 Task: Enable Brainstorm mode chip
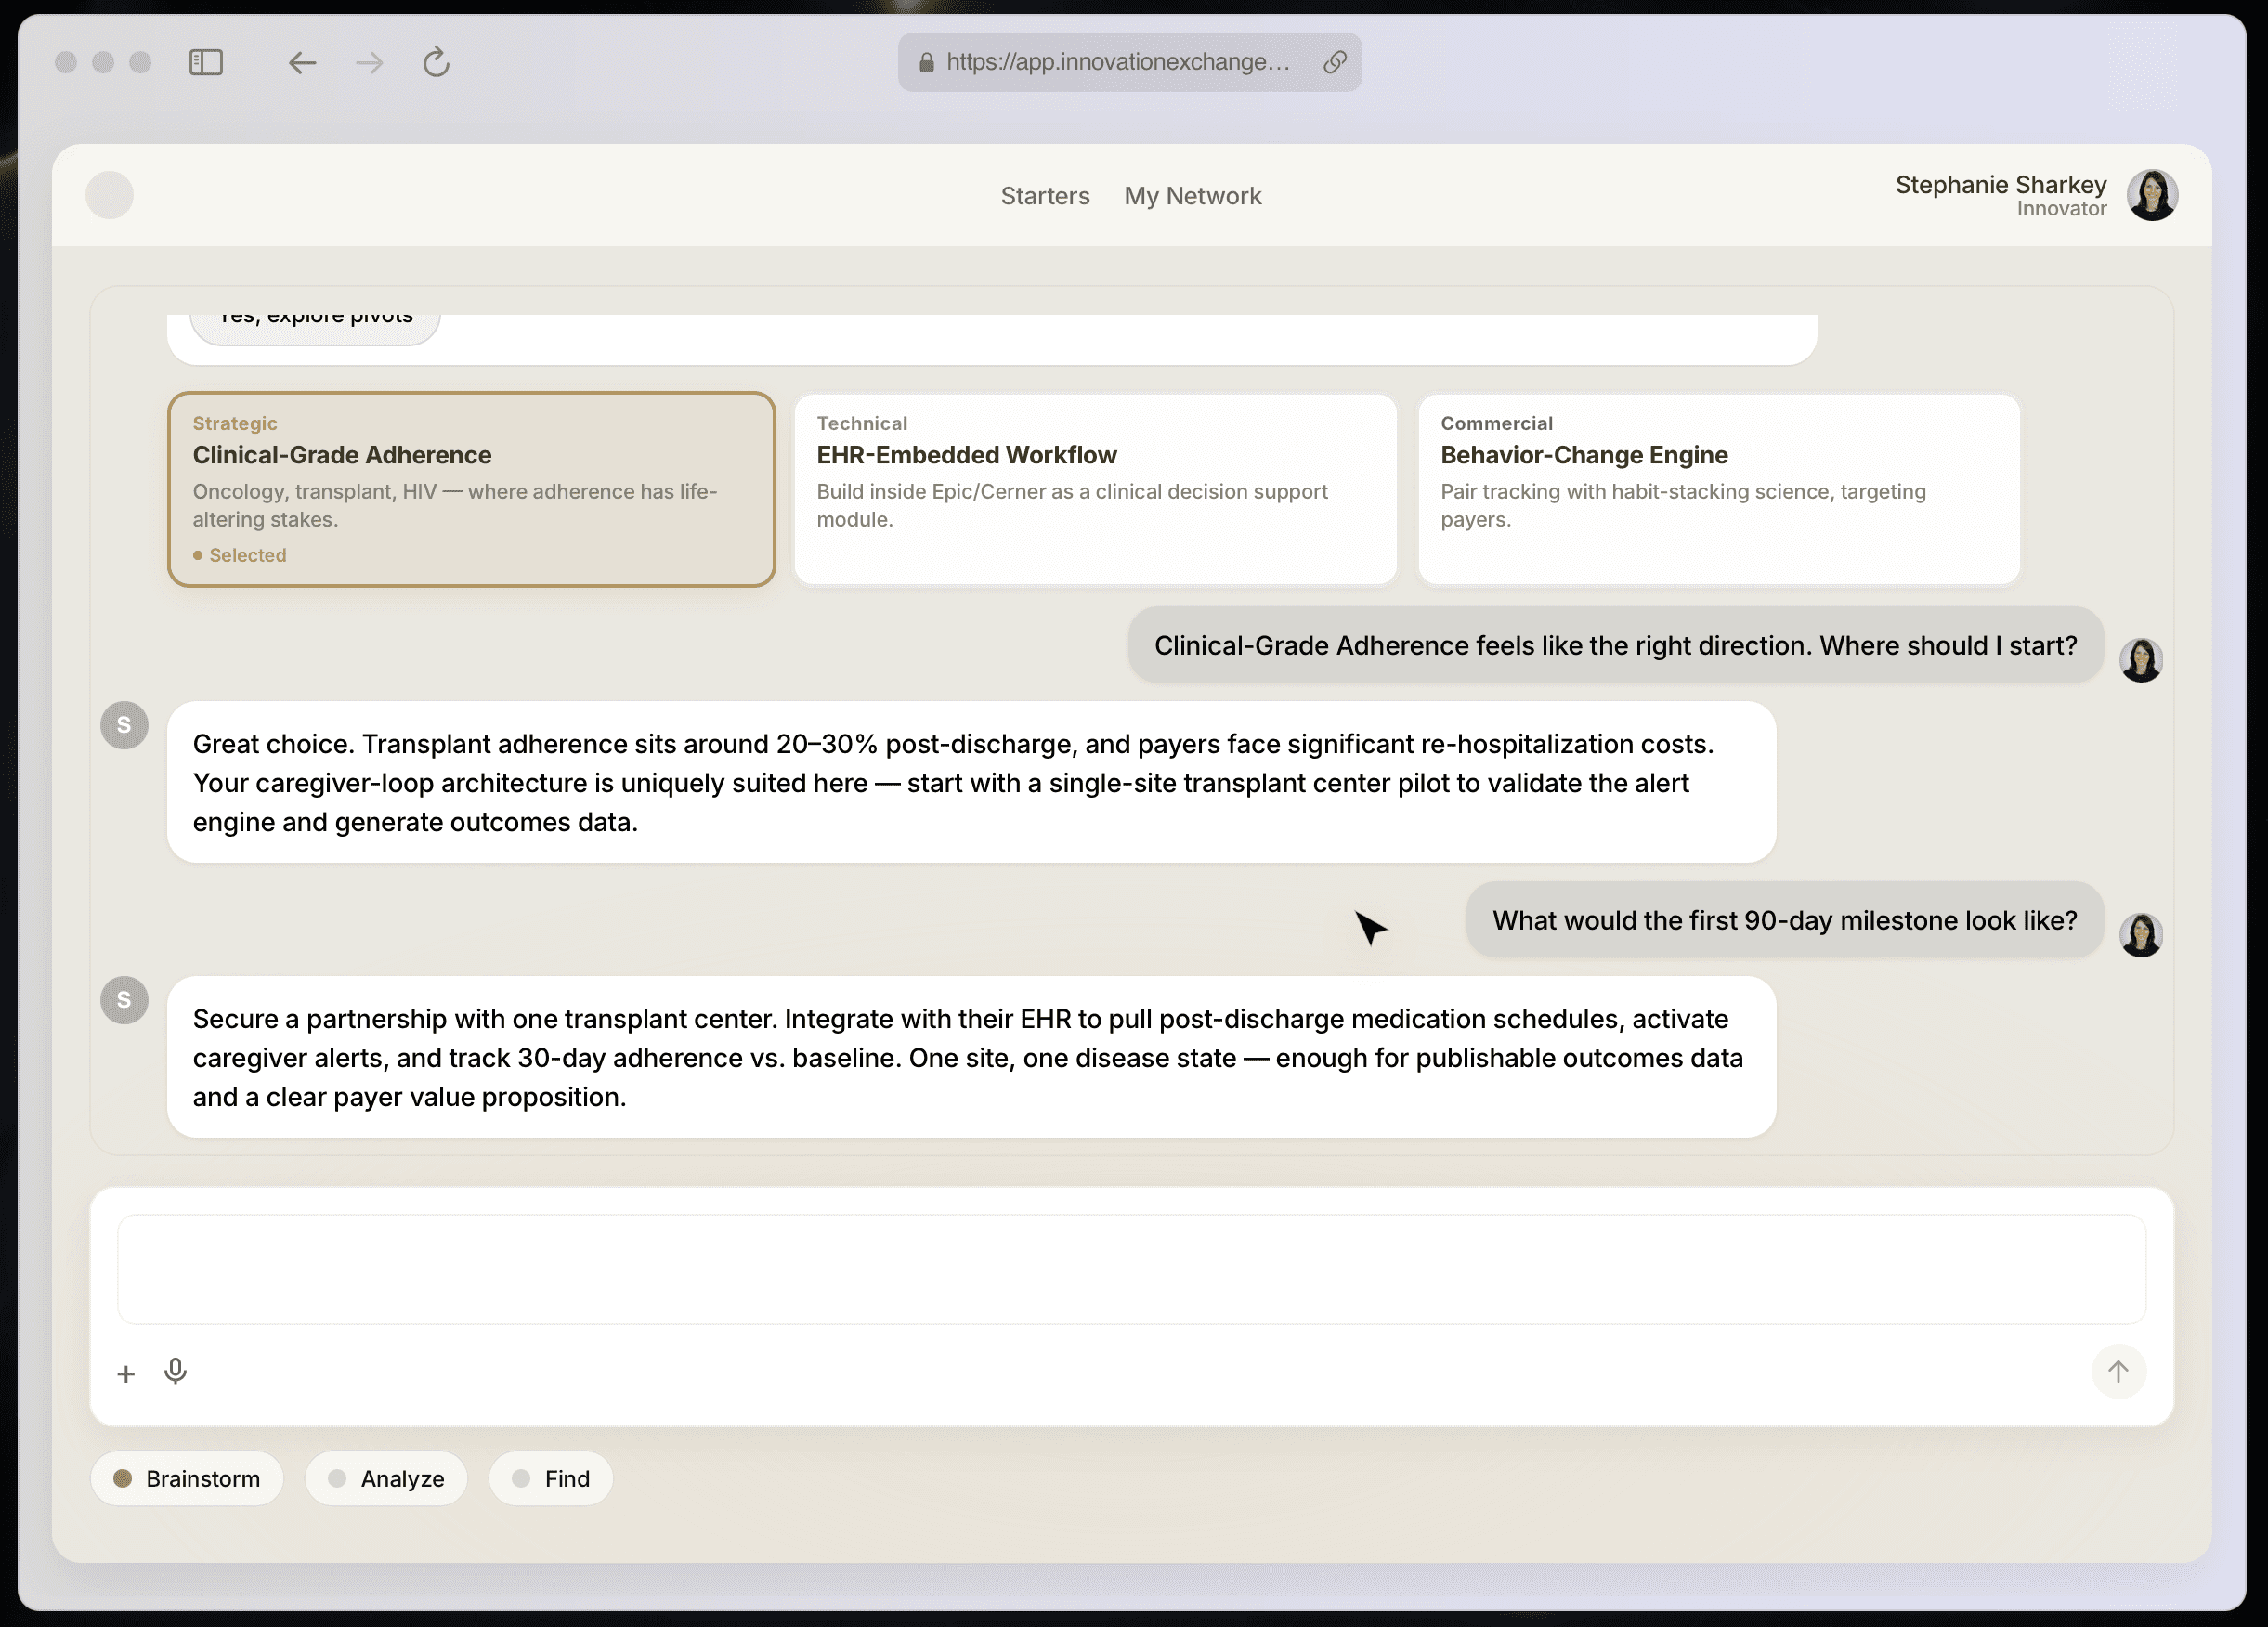point(187,1479)
